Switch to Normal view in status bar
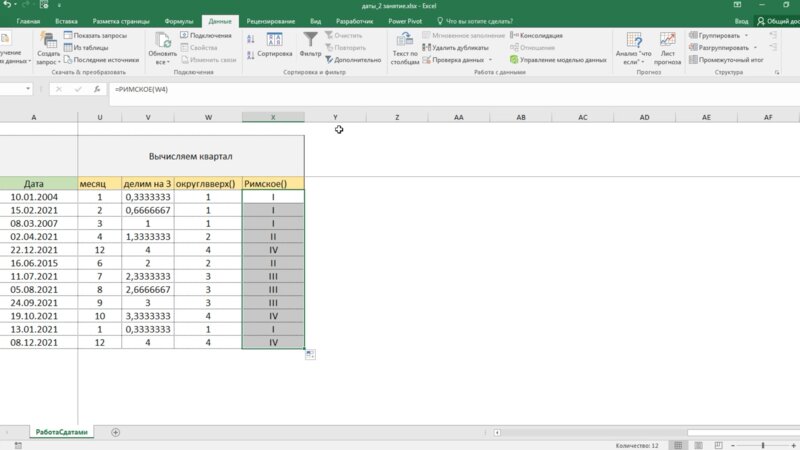The image size is (800, 450). point(678,445)
